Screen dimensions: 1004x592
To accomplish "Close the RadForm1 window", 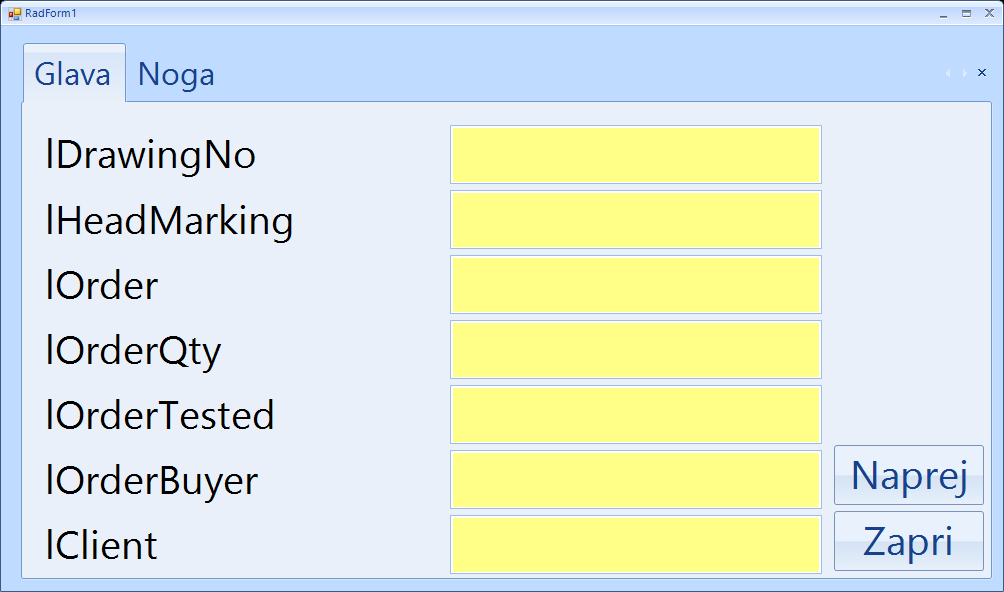I will 987,14.
